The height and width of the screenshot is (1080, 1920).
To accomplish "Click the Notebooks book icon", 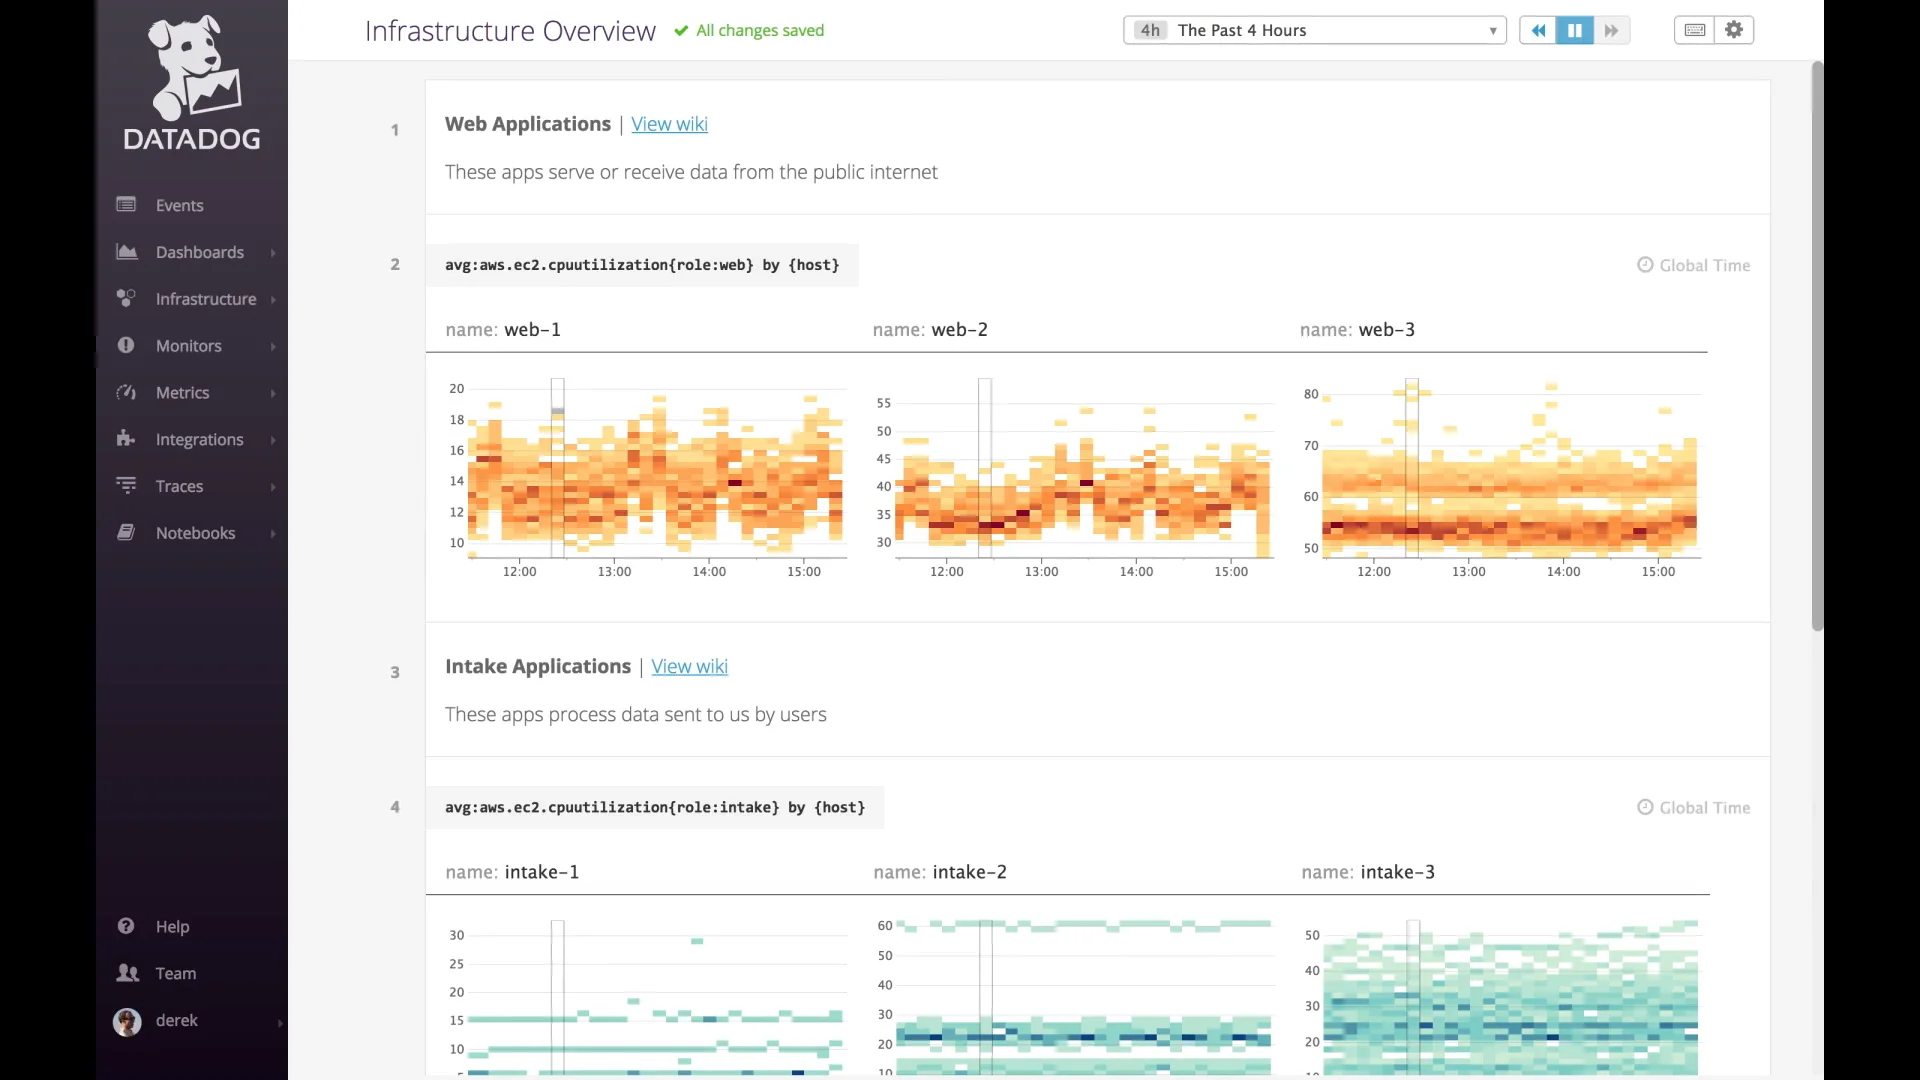I will point(126,532).
